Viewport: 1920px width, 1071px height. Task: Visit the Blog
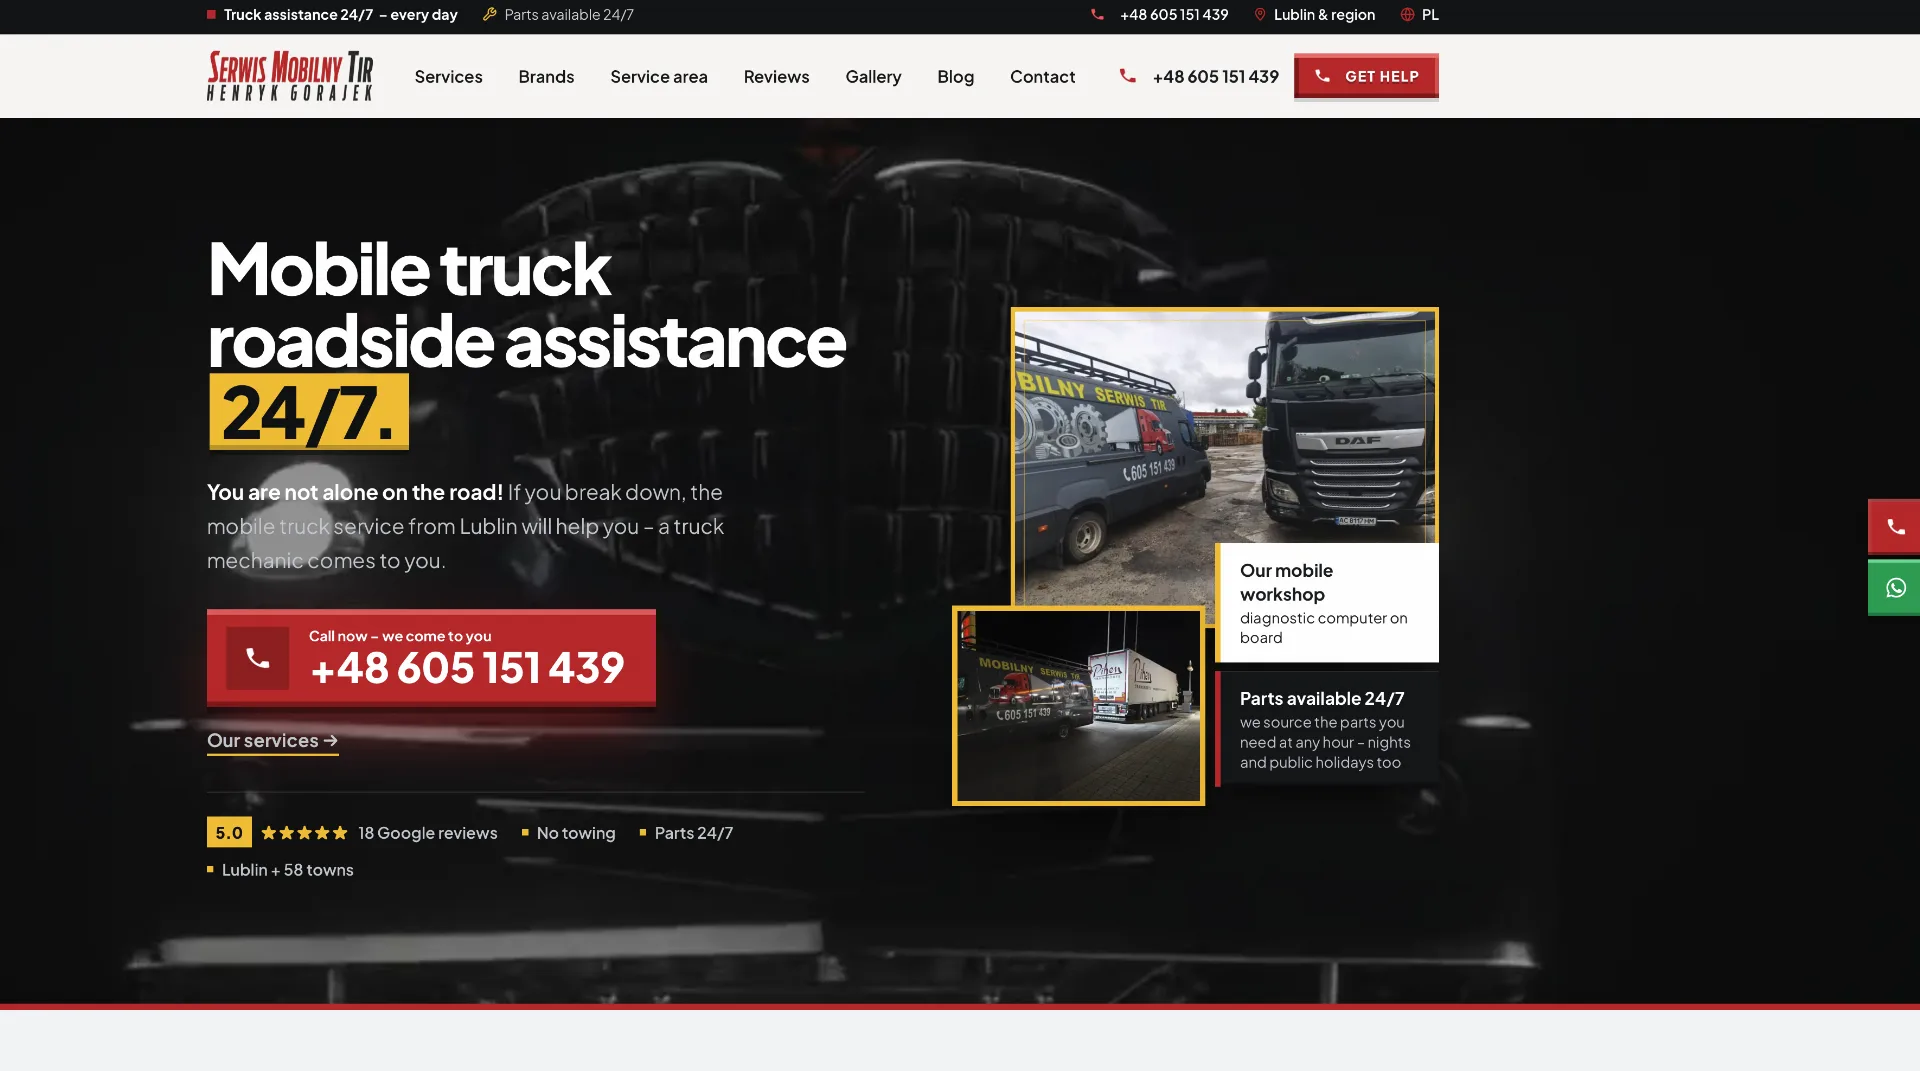(x=955, y=77)
